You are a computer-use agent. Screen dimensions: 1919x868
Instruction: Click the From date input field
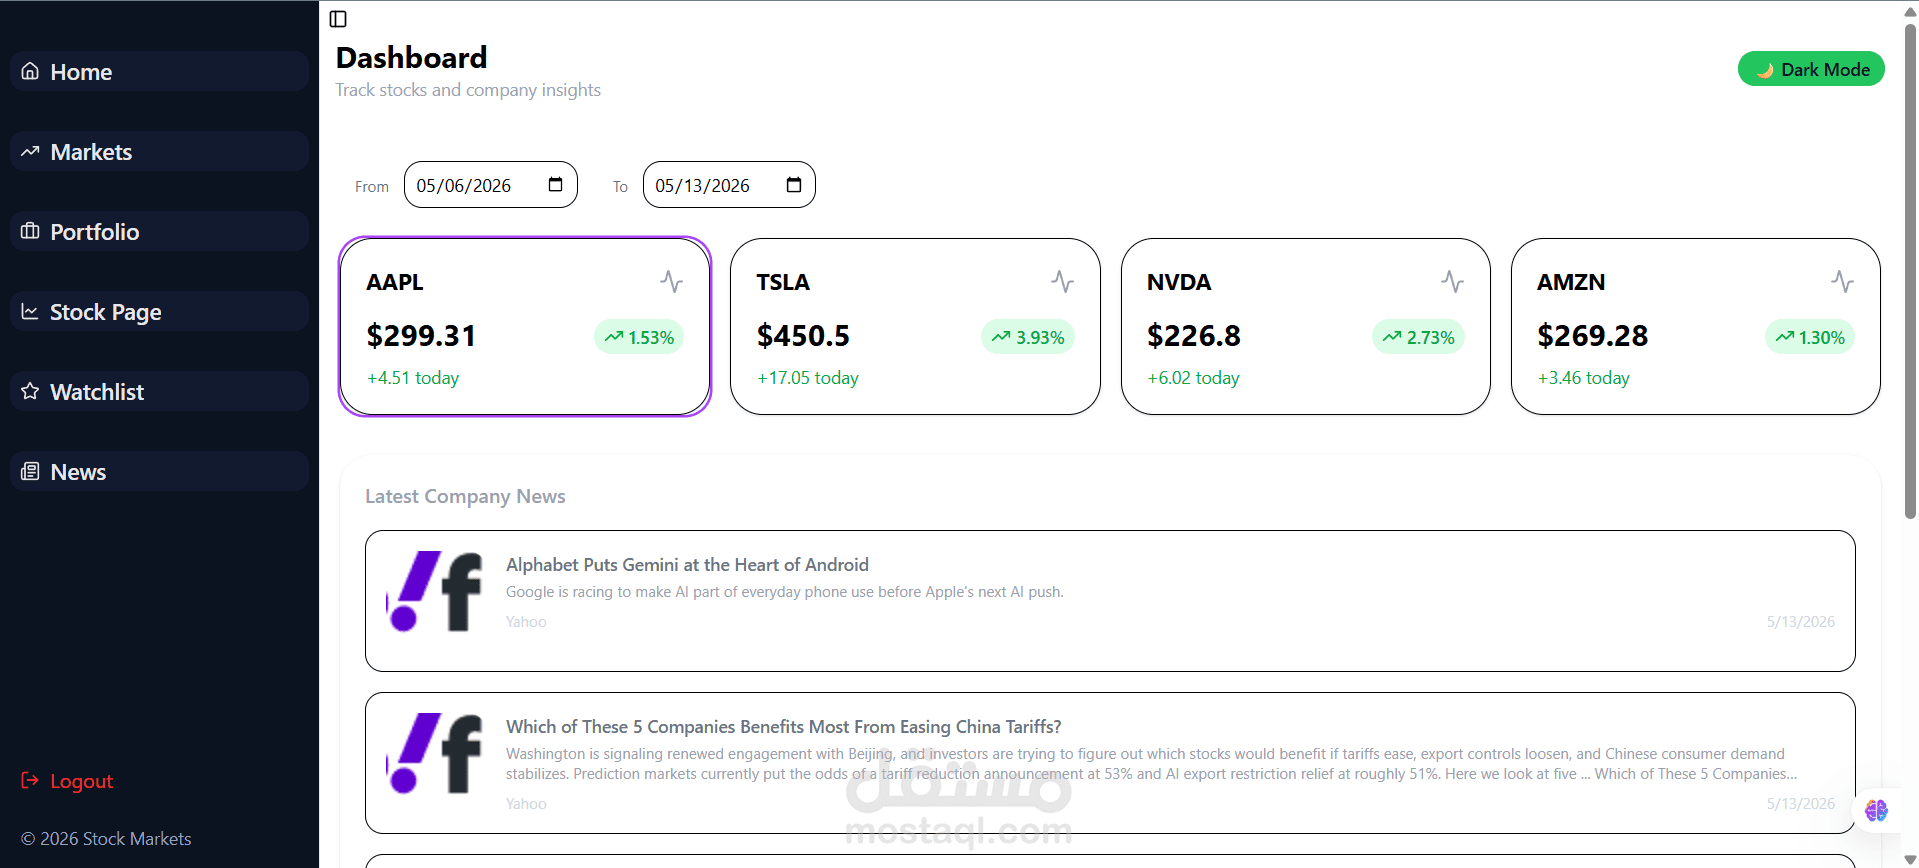[491, 185]
